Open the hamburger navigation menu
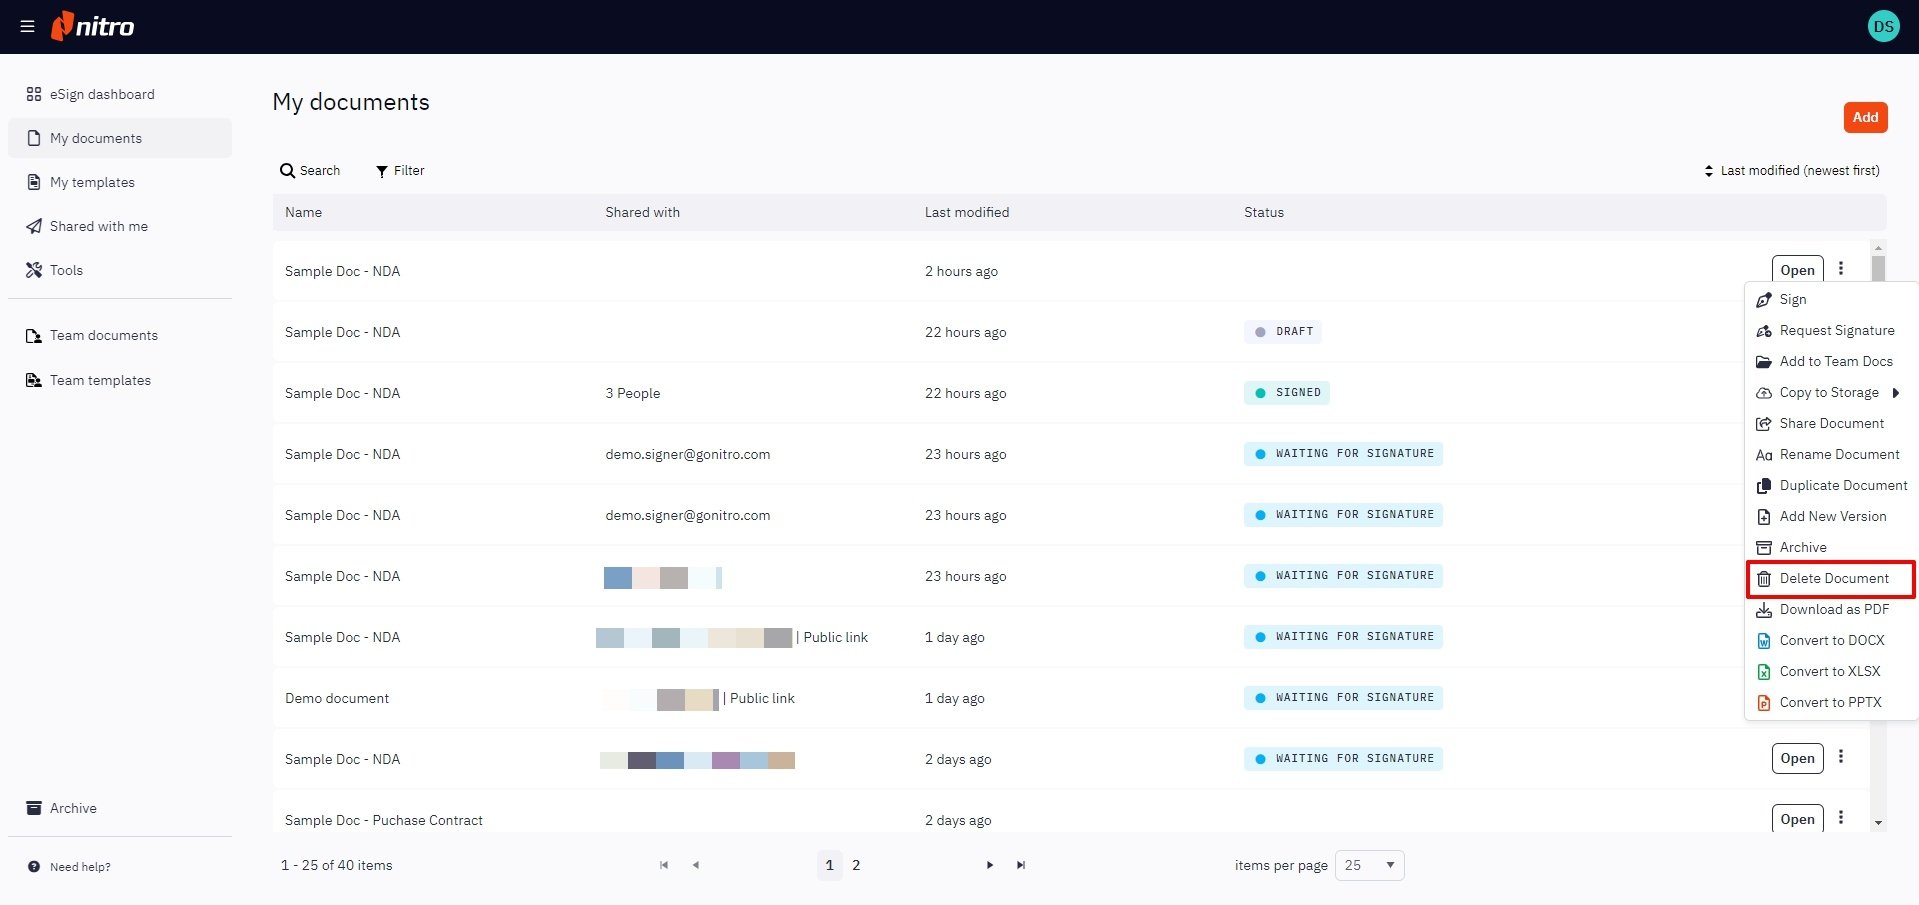The width and height of the screenshot is (1919, 905). tap(27, 27)
